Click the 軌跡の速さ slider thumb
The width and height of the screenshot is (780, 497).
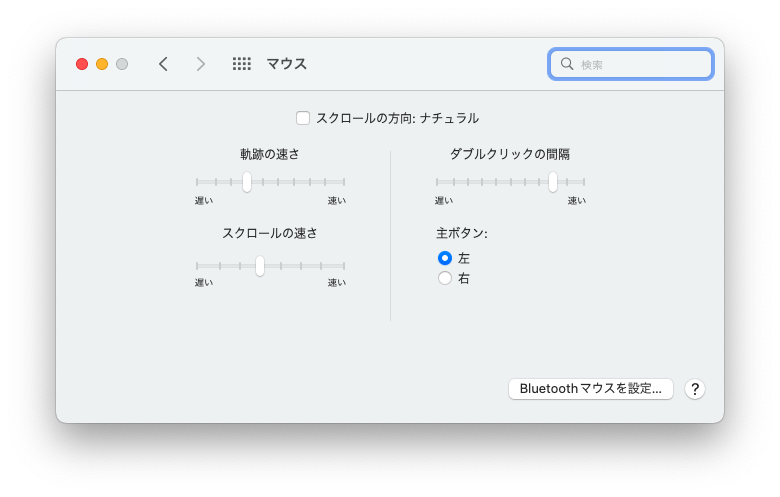(247, 182)
